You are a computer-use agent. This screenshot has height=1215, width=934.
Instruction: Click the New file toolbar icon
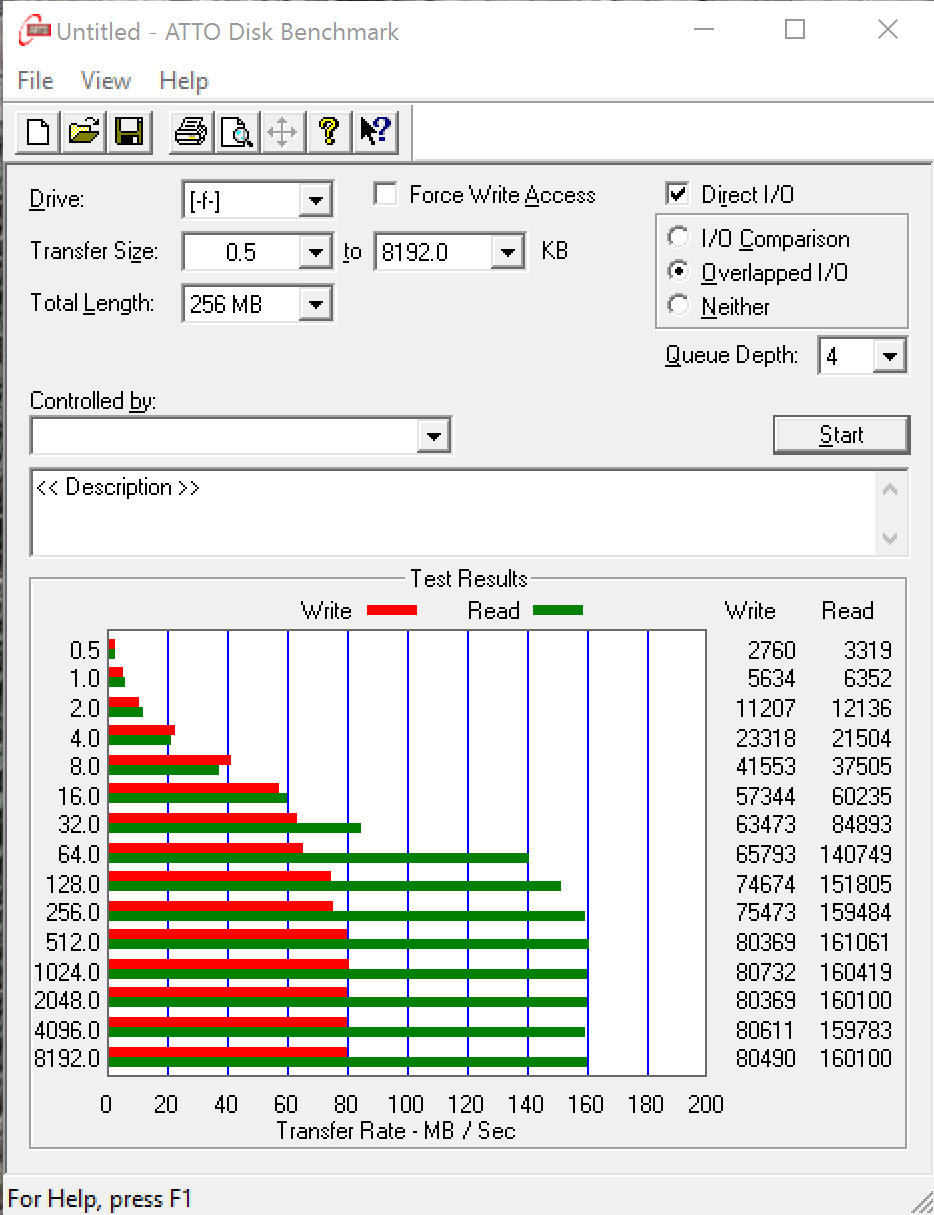coord(38,131)
